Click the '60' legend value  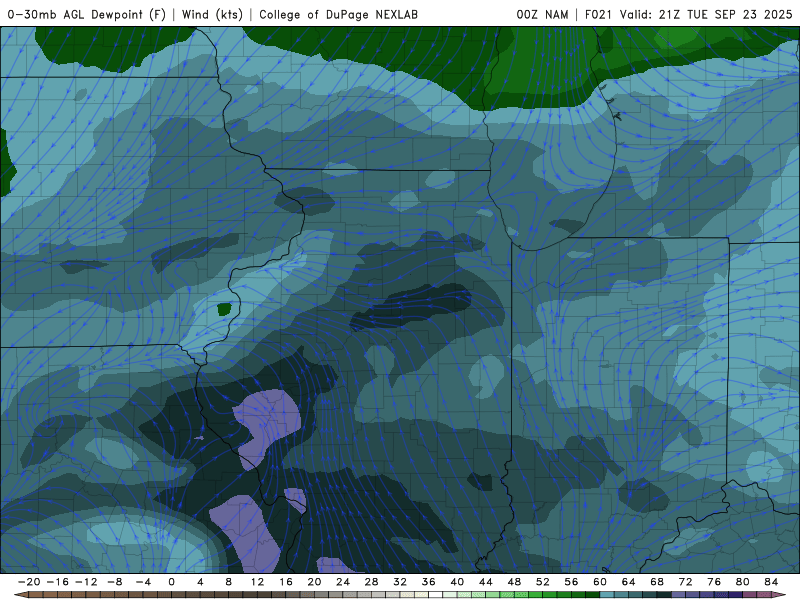(600, 582)
